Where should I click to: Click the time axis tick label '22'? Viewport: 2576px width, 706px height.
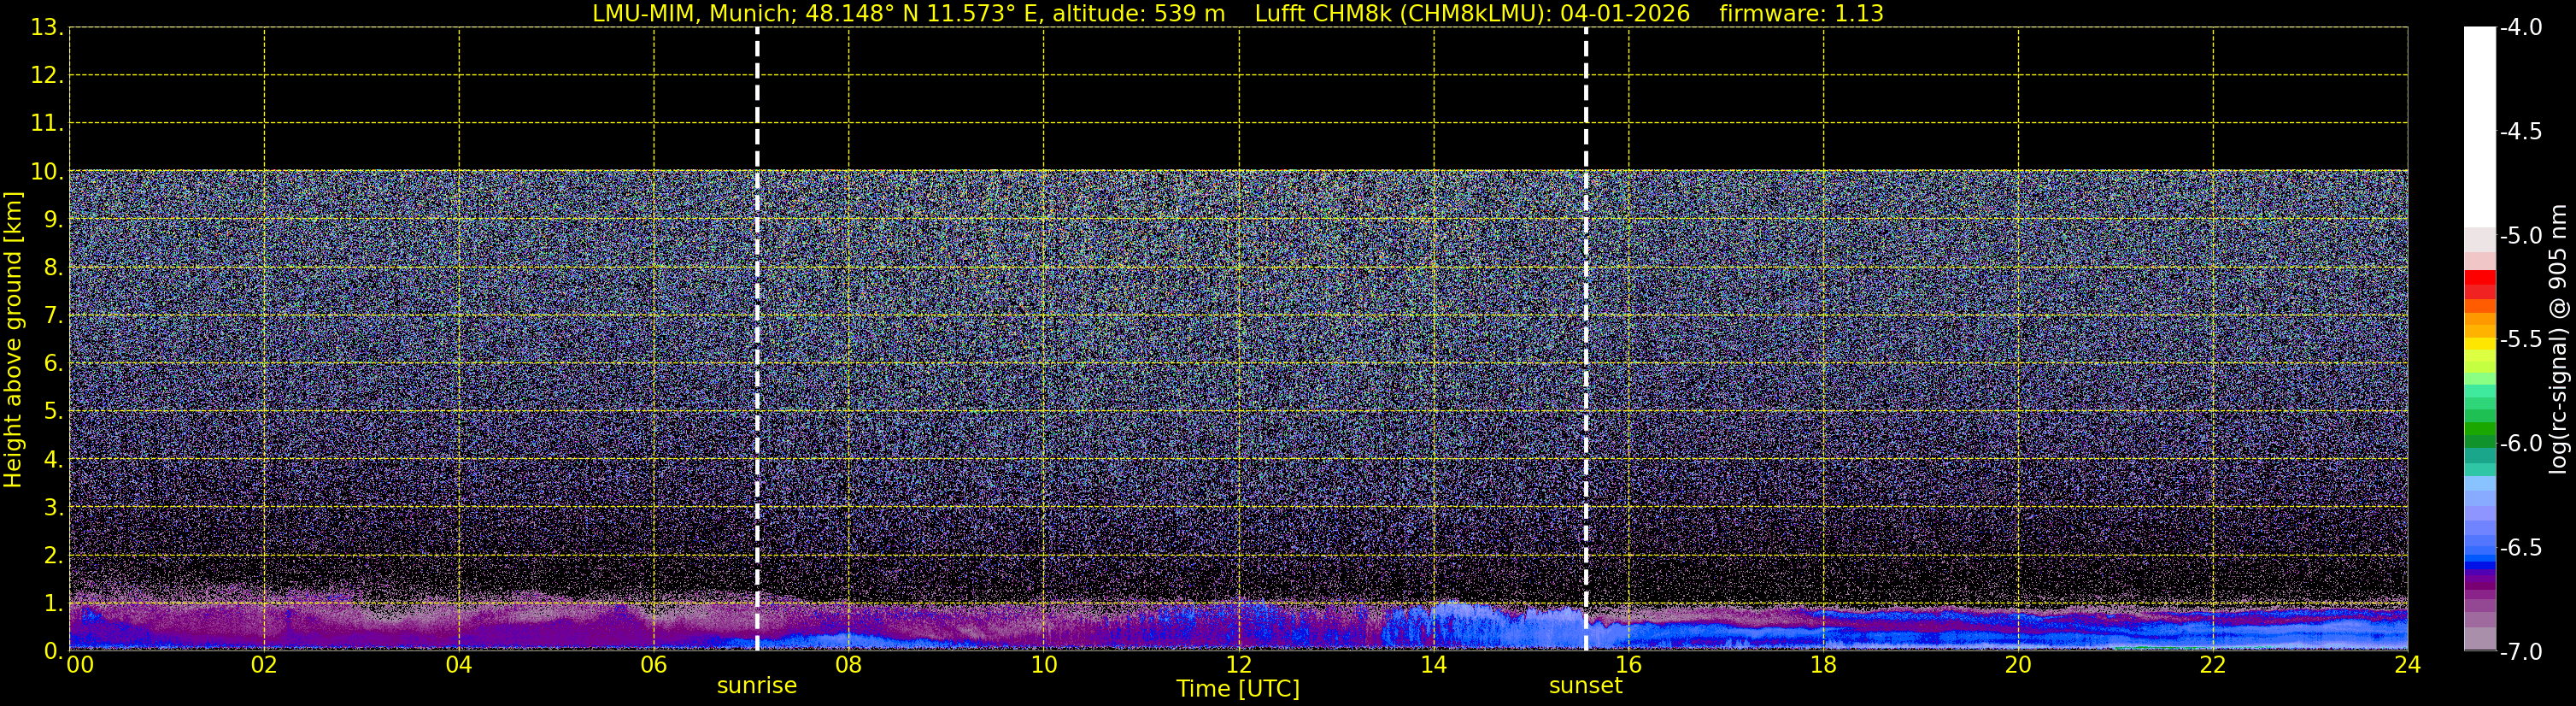point(2213,665)
